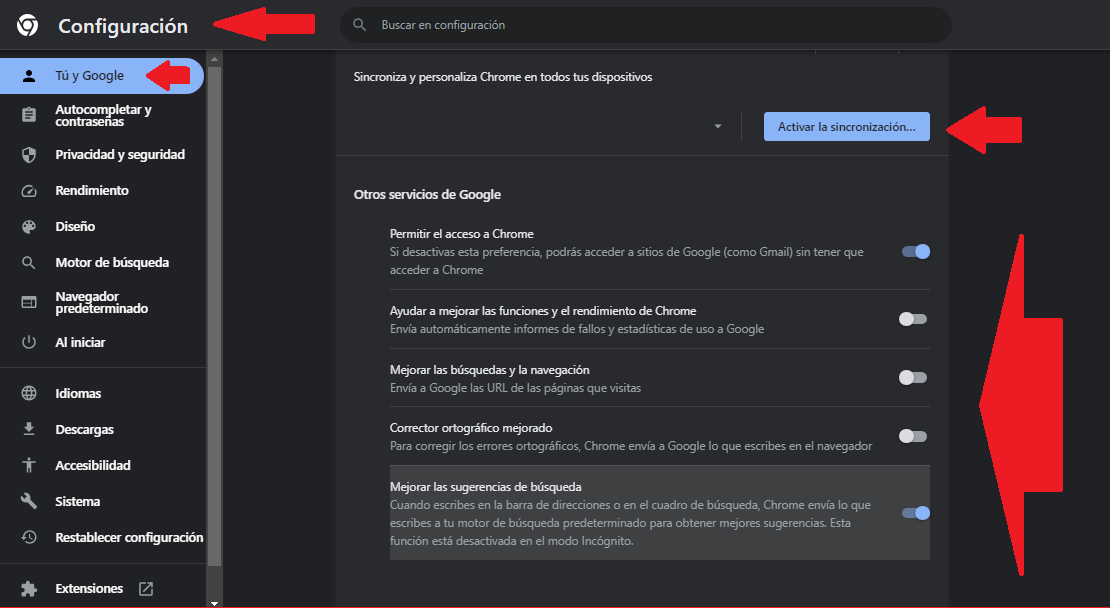Expand the account dropdown arrow beside sync button
1110x608 pixels.
[x=718, y=127]
